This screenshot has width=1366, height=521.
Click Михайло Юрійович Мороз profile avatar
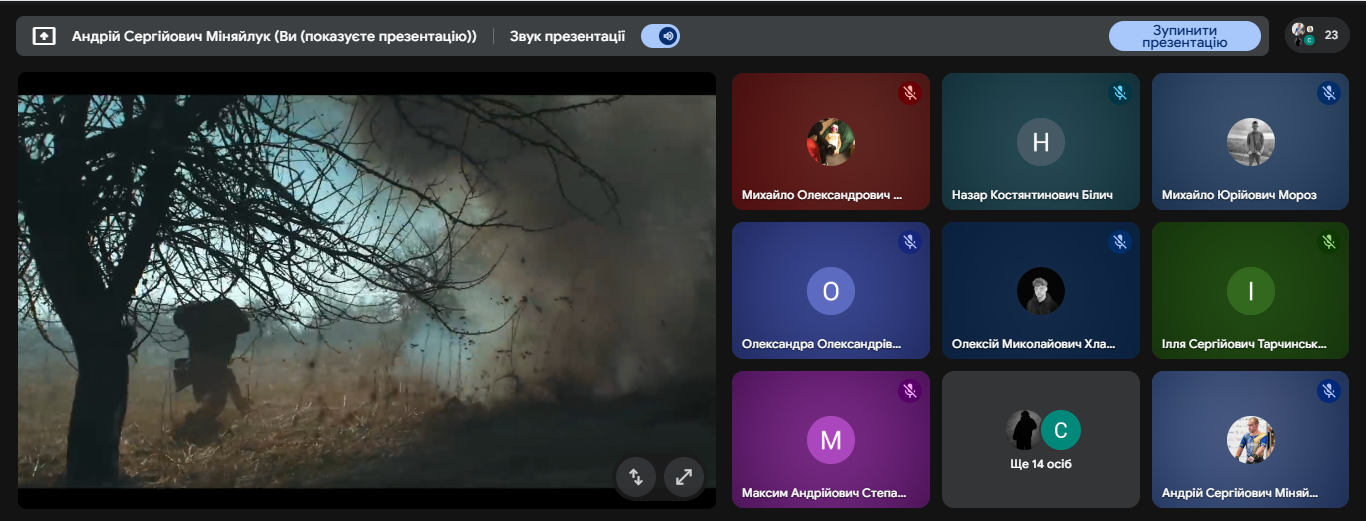pyautogui.click(x=1250, y=142)
